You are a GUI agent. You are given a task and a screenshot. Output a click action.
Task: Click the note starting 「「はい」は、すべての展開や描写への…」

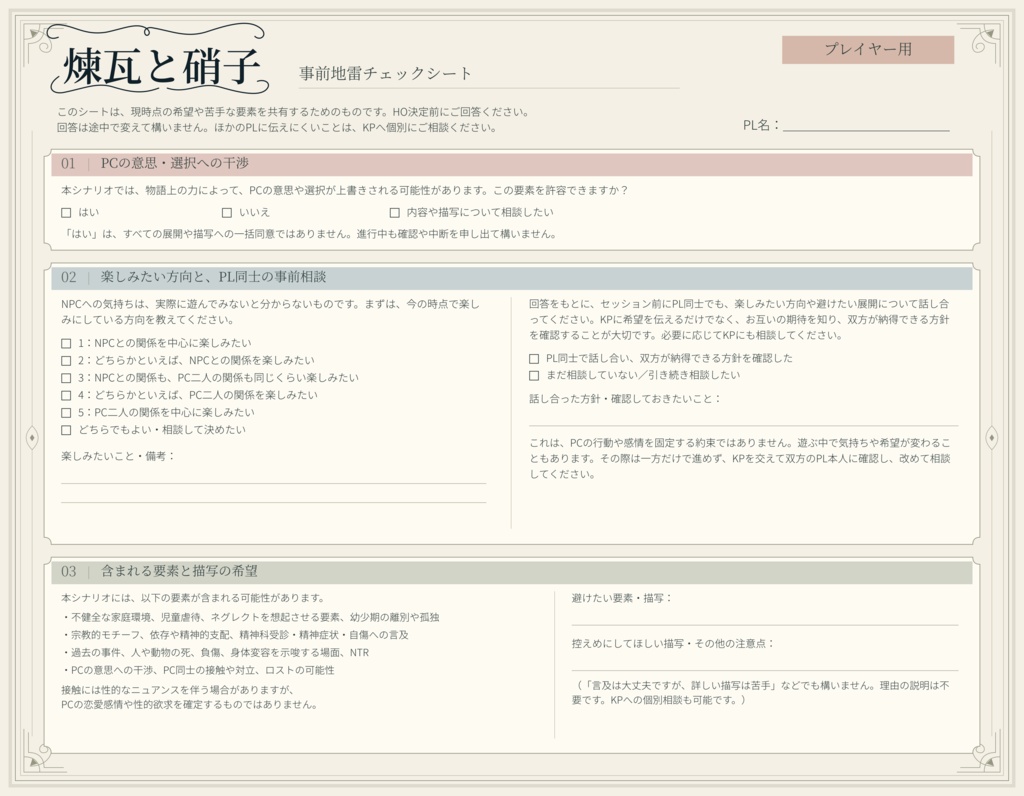click(309, 234)
